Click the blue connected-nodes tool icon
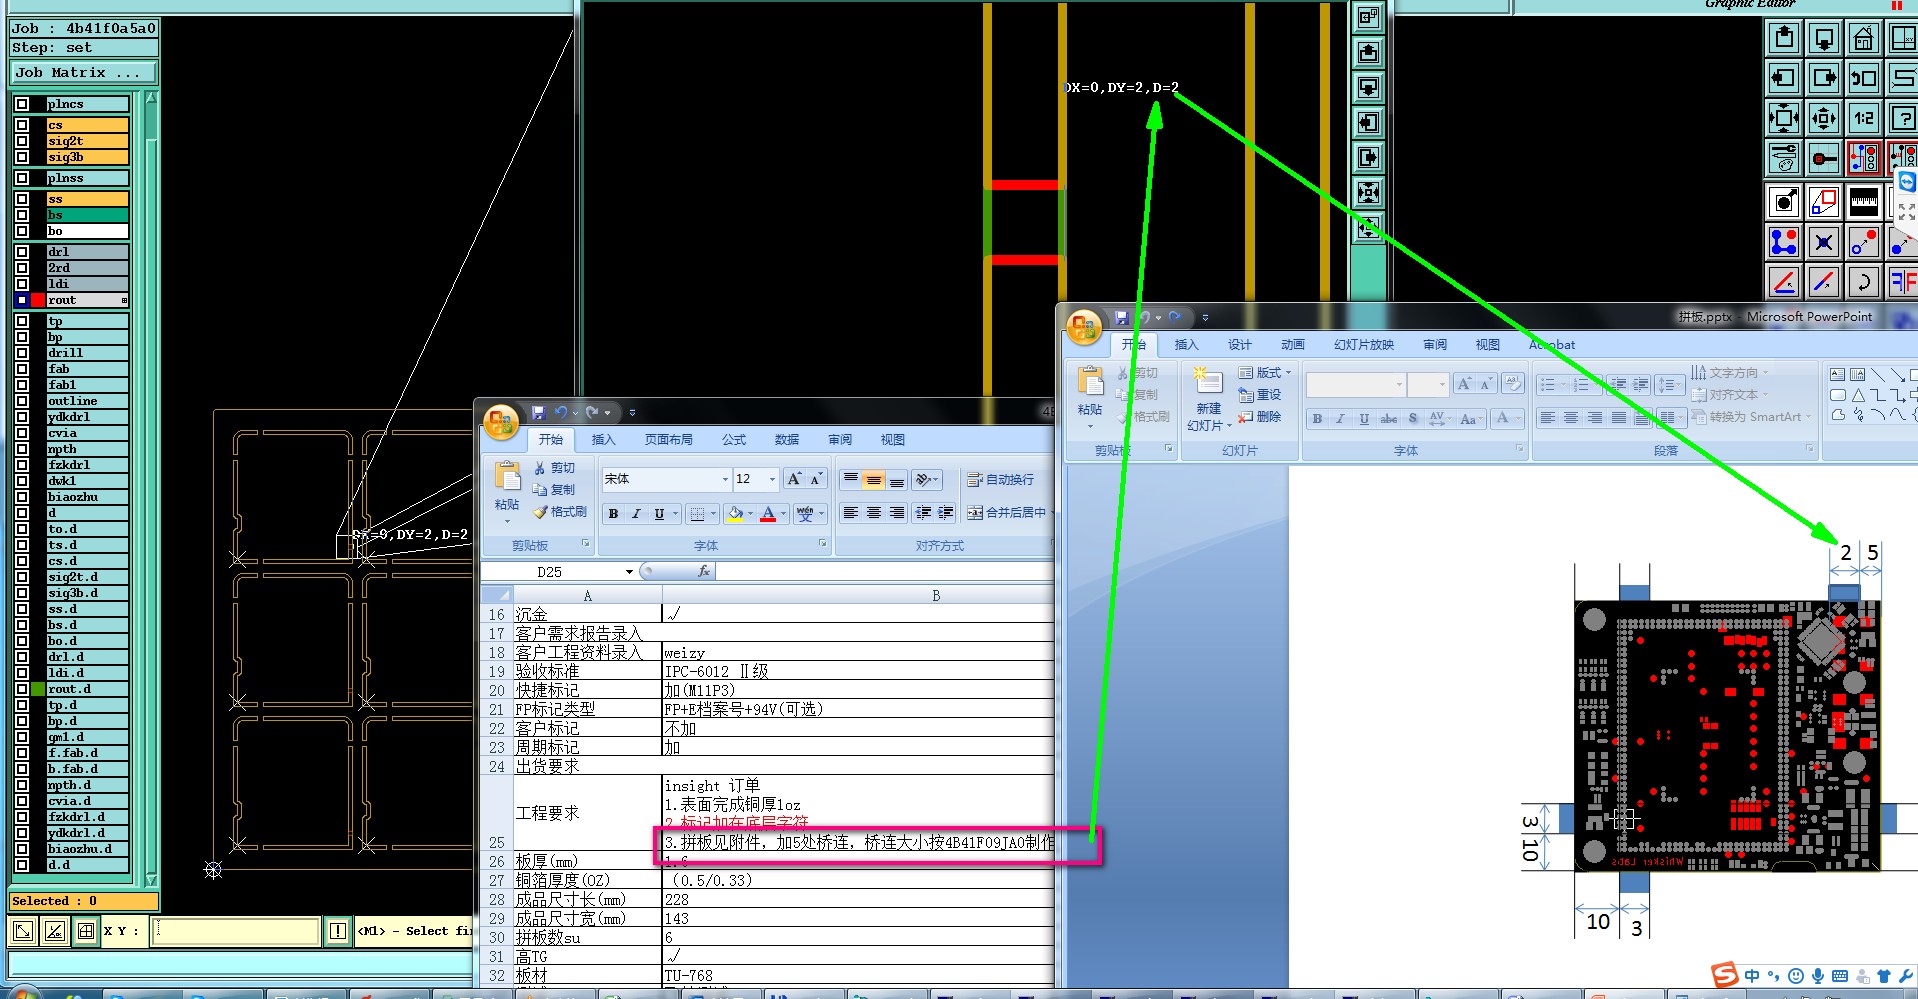This screenshot has width=1918, height=999. click(1784, 242)
